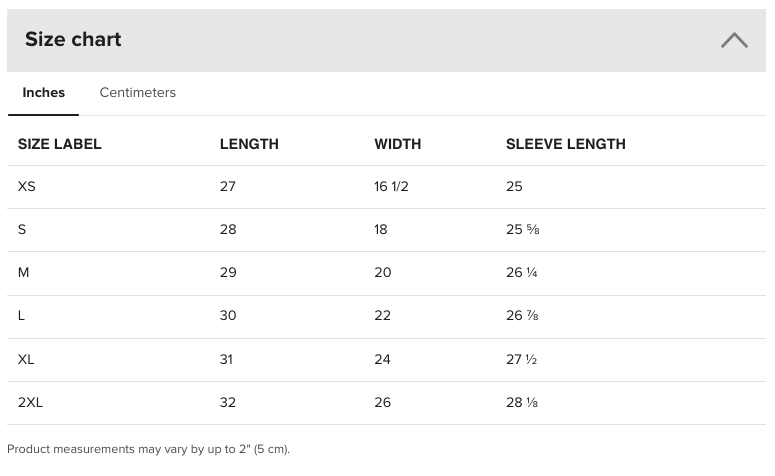Click the 26 ¼ sleeve length value
This screenshot has width=775, height=476.
pyautogui.click(x=523, y=272)
